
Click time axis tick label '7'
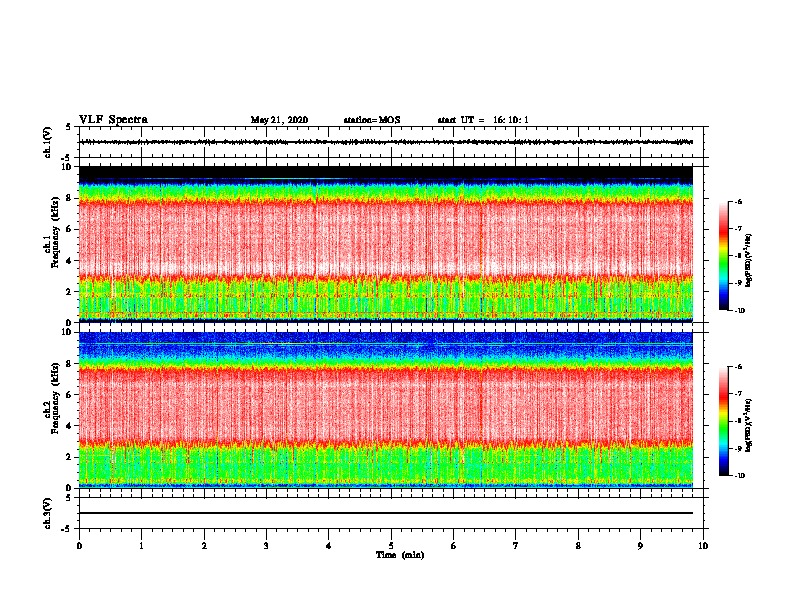(x=516, y=546)
